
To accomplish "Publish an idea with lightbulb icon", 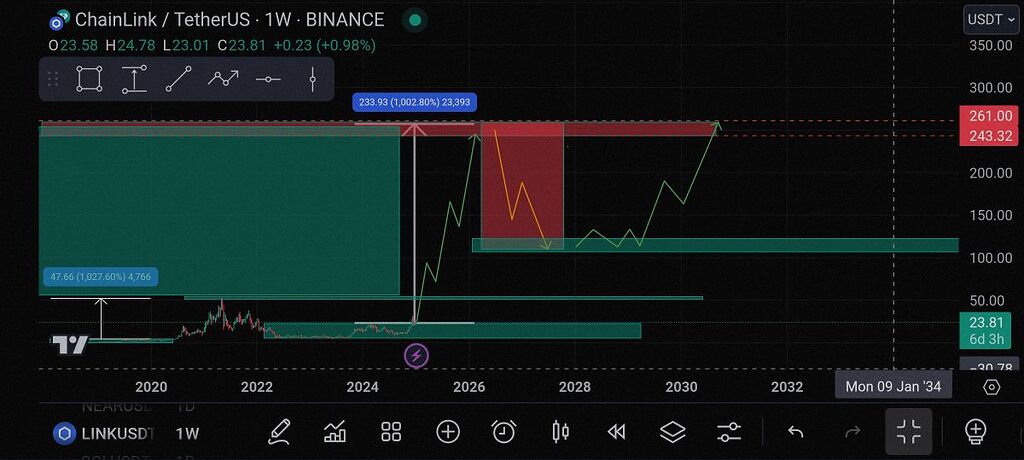I will 975,431.
